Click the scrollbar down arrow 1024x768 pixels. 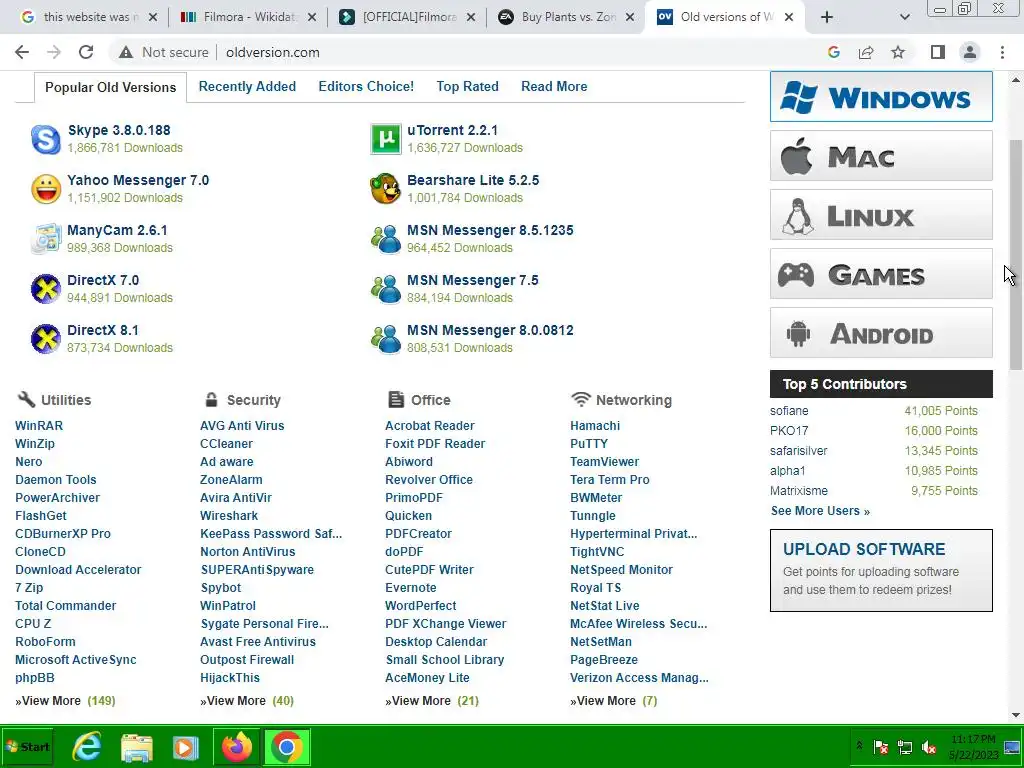coord(1016,715)
